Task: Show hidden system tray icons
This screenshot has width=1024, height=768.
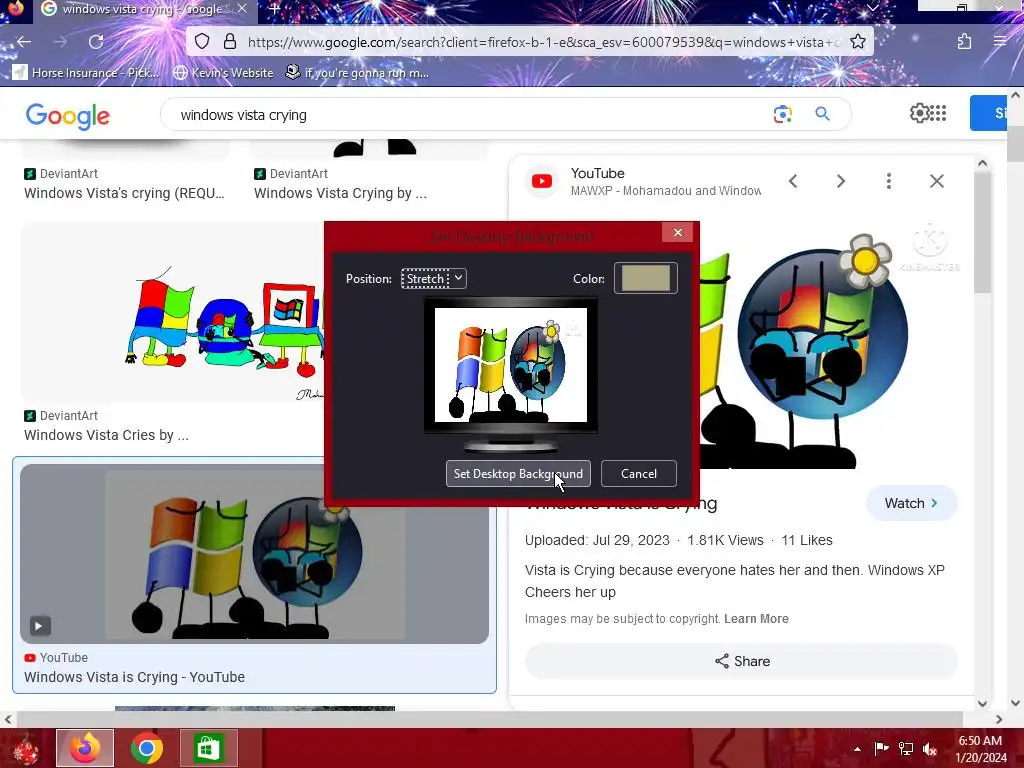Action: pyautogui.click(x=857, y=749)
